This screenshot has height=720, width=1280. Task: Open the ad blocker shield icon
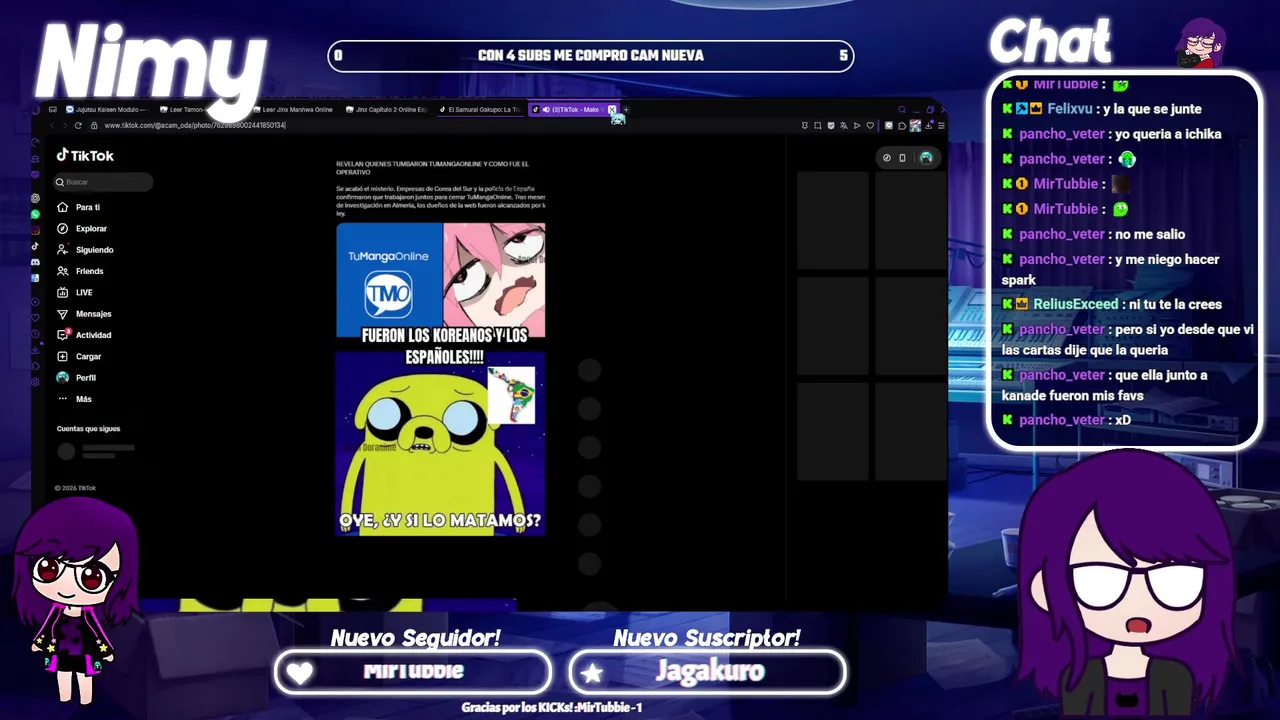point(831,126)
